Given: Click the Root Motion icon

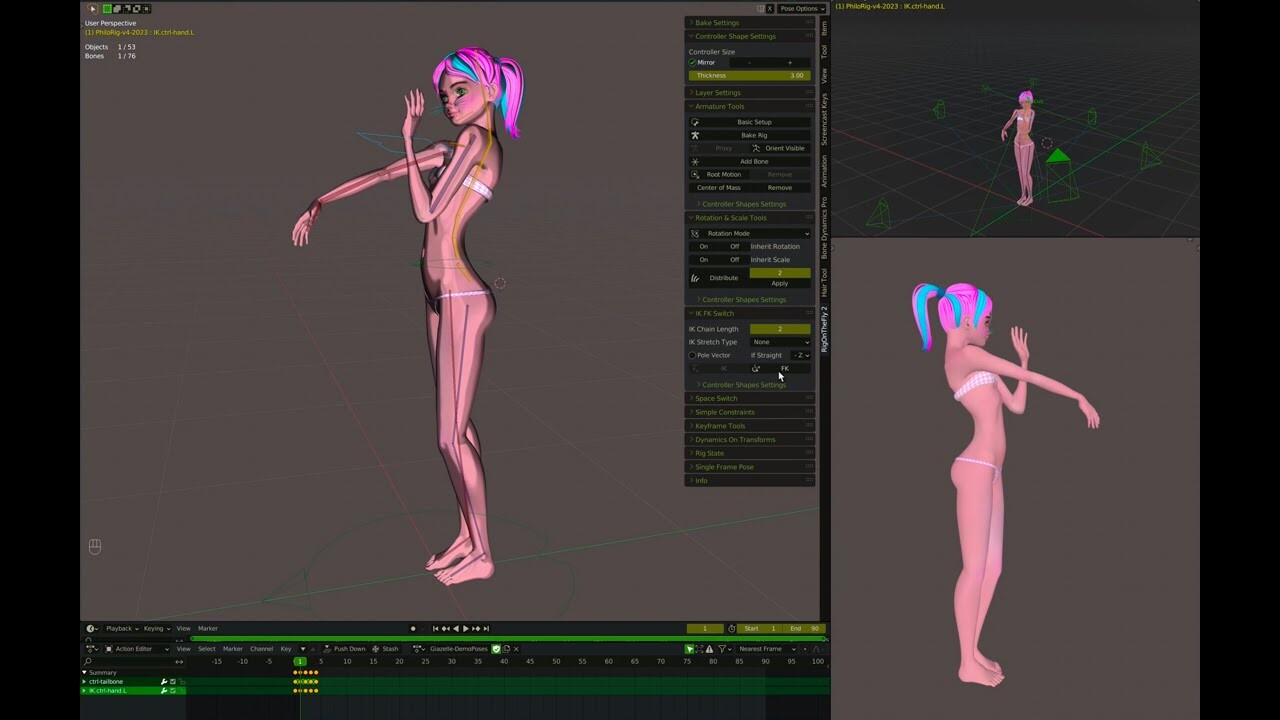Looking at the screenshot, I should point(694,174).
